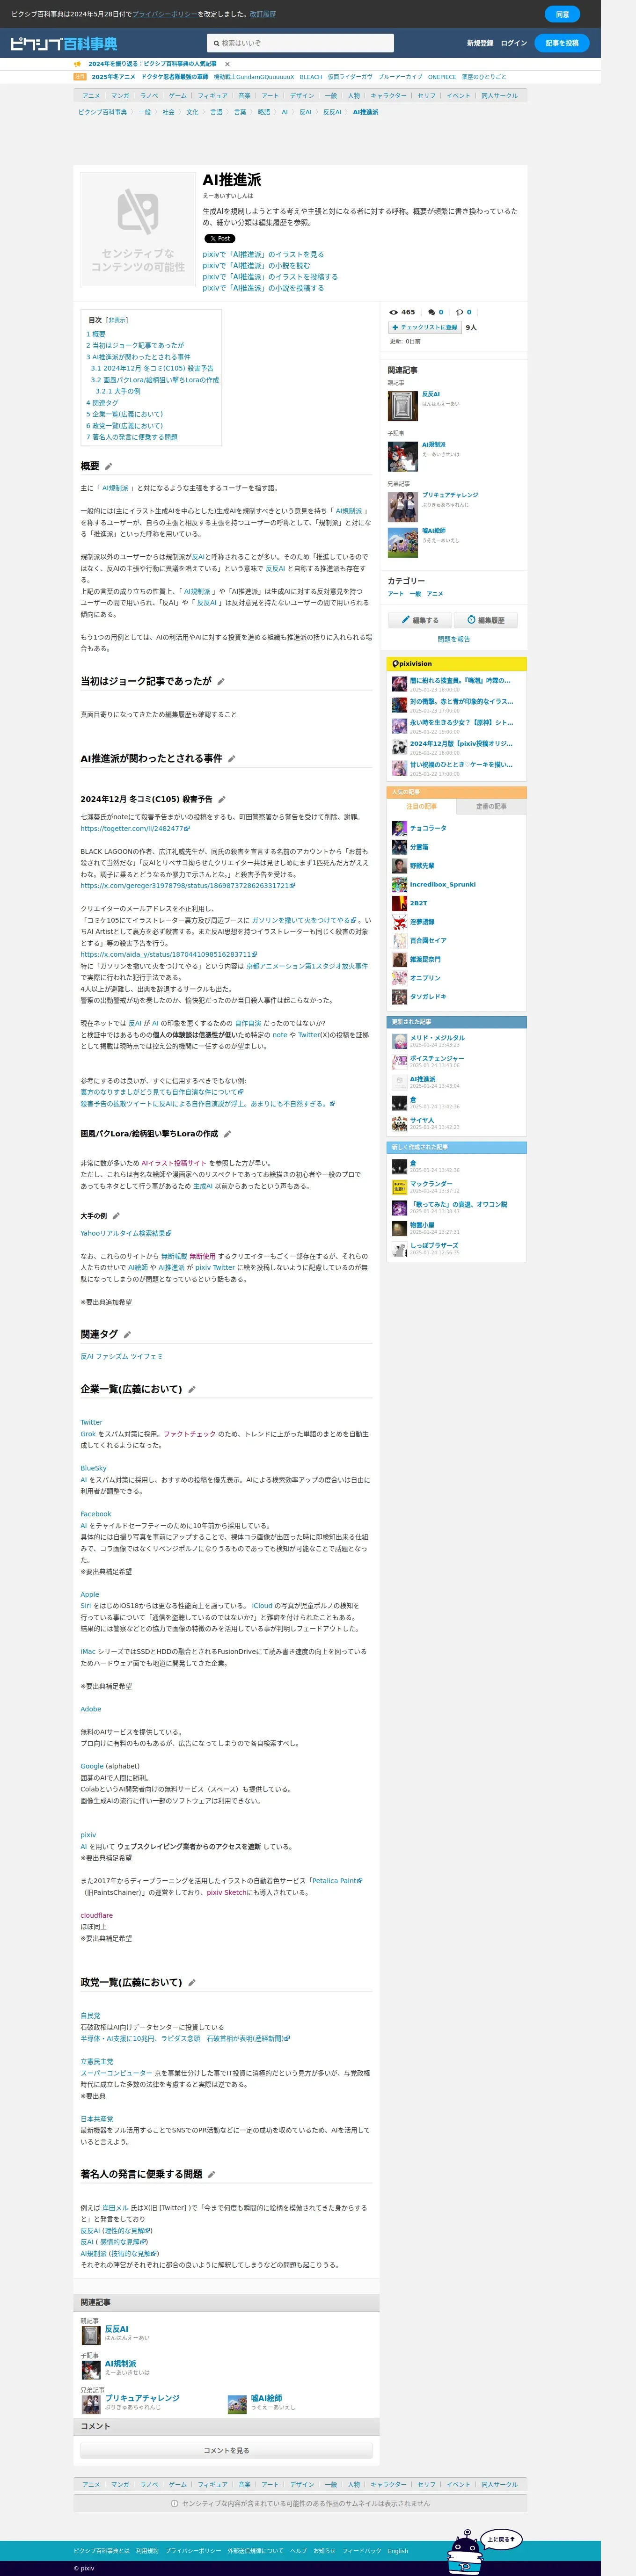The height and width of the screenshot is (2576, 636).
Task: Open しっぽブラザーズ new article link
Action: [434, 1246]
